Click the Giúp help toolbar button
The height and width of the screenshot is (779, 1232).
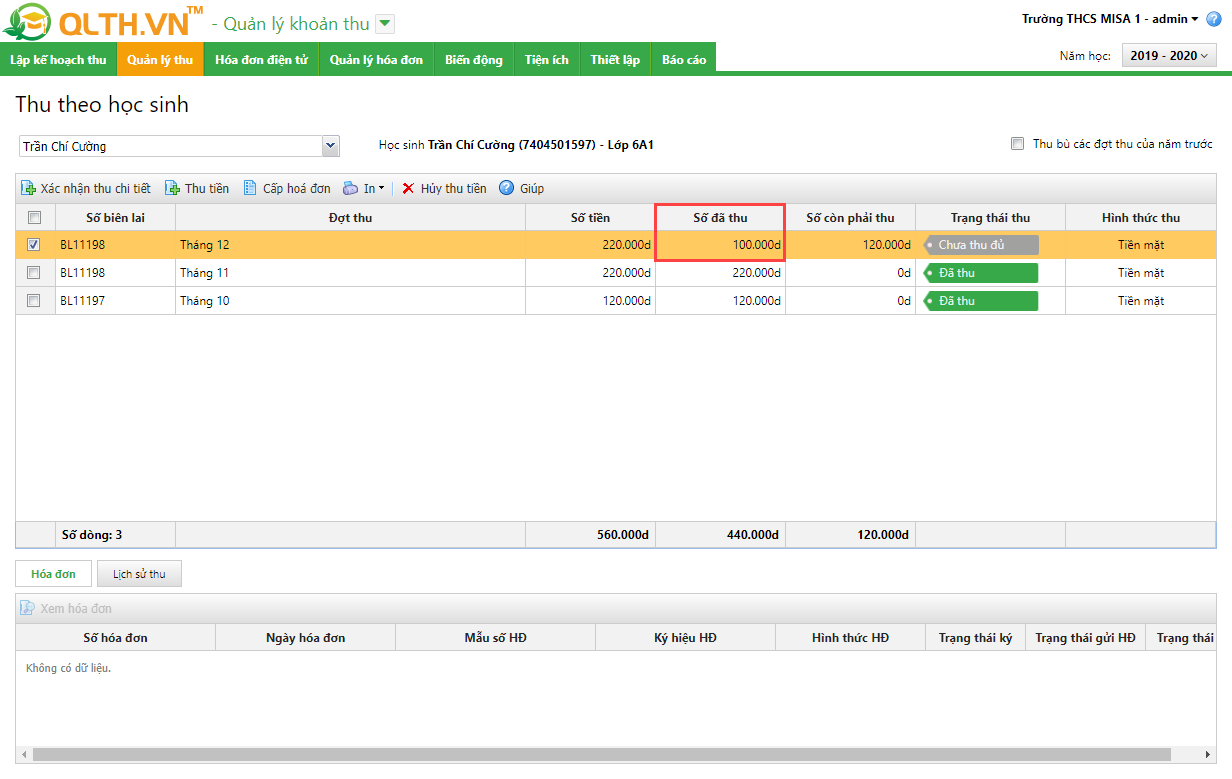tap(521, 188)
